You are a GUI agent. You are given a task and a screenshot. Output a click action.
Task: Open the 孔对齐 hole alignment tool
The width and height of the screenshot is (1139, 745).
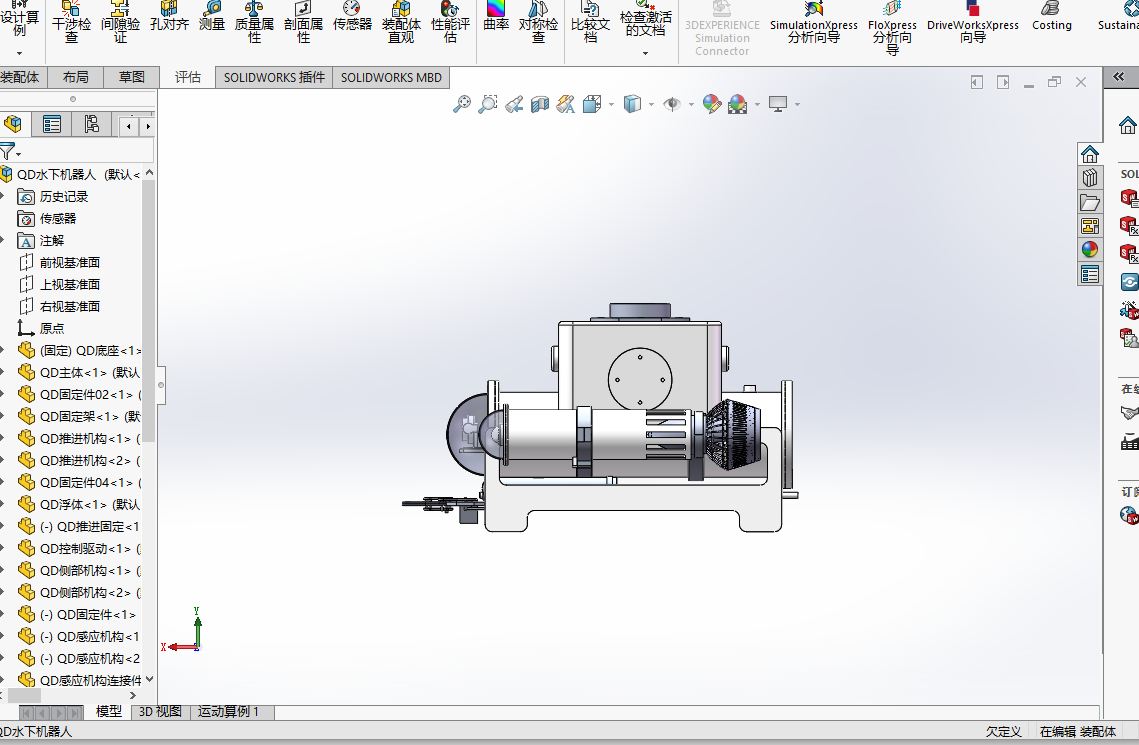click(x=169, y=17)
